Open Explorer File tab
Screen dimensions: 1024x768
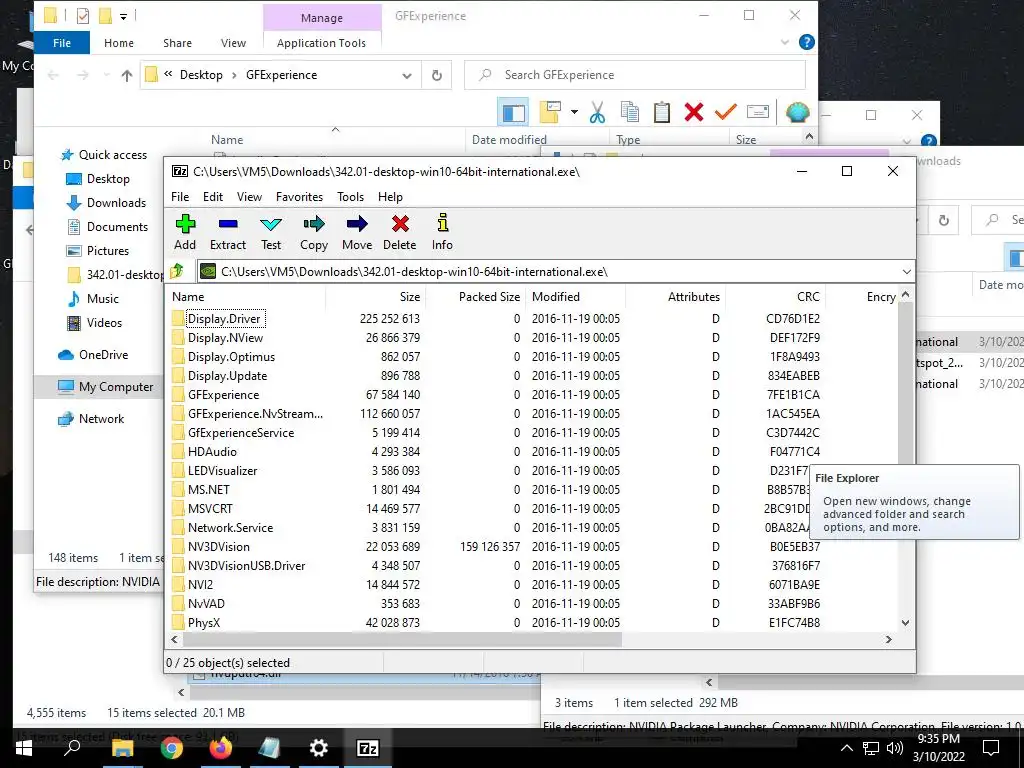click(x=62, y=42)
